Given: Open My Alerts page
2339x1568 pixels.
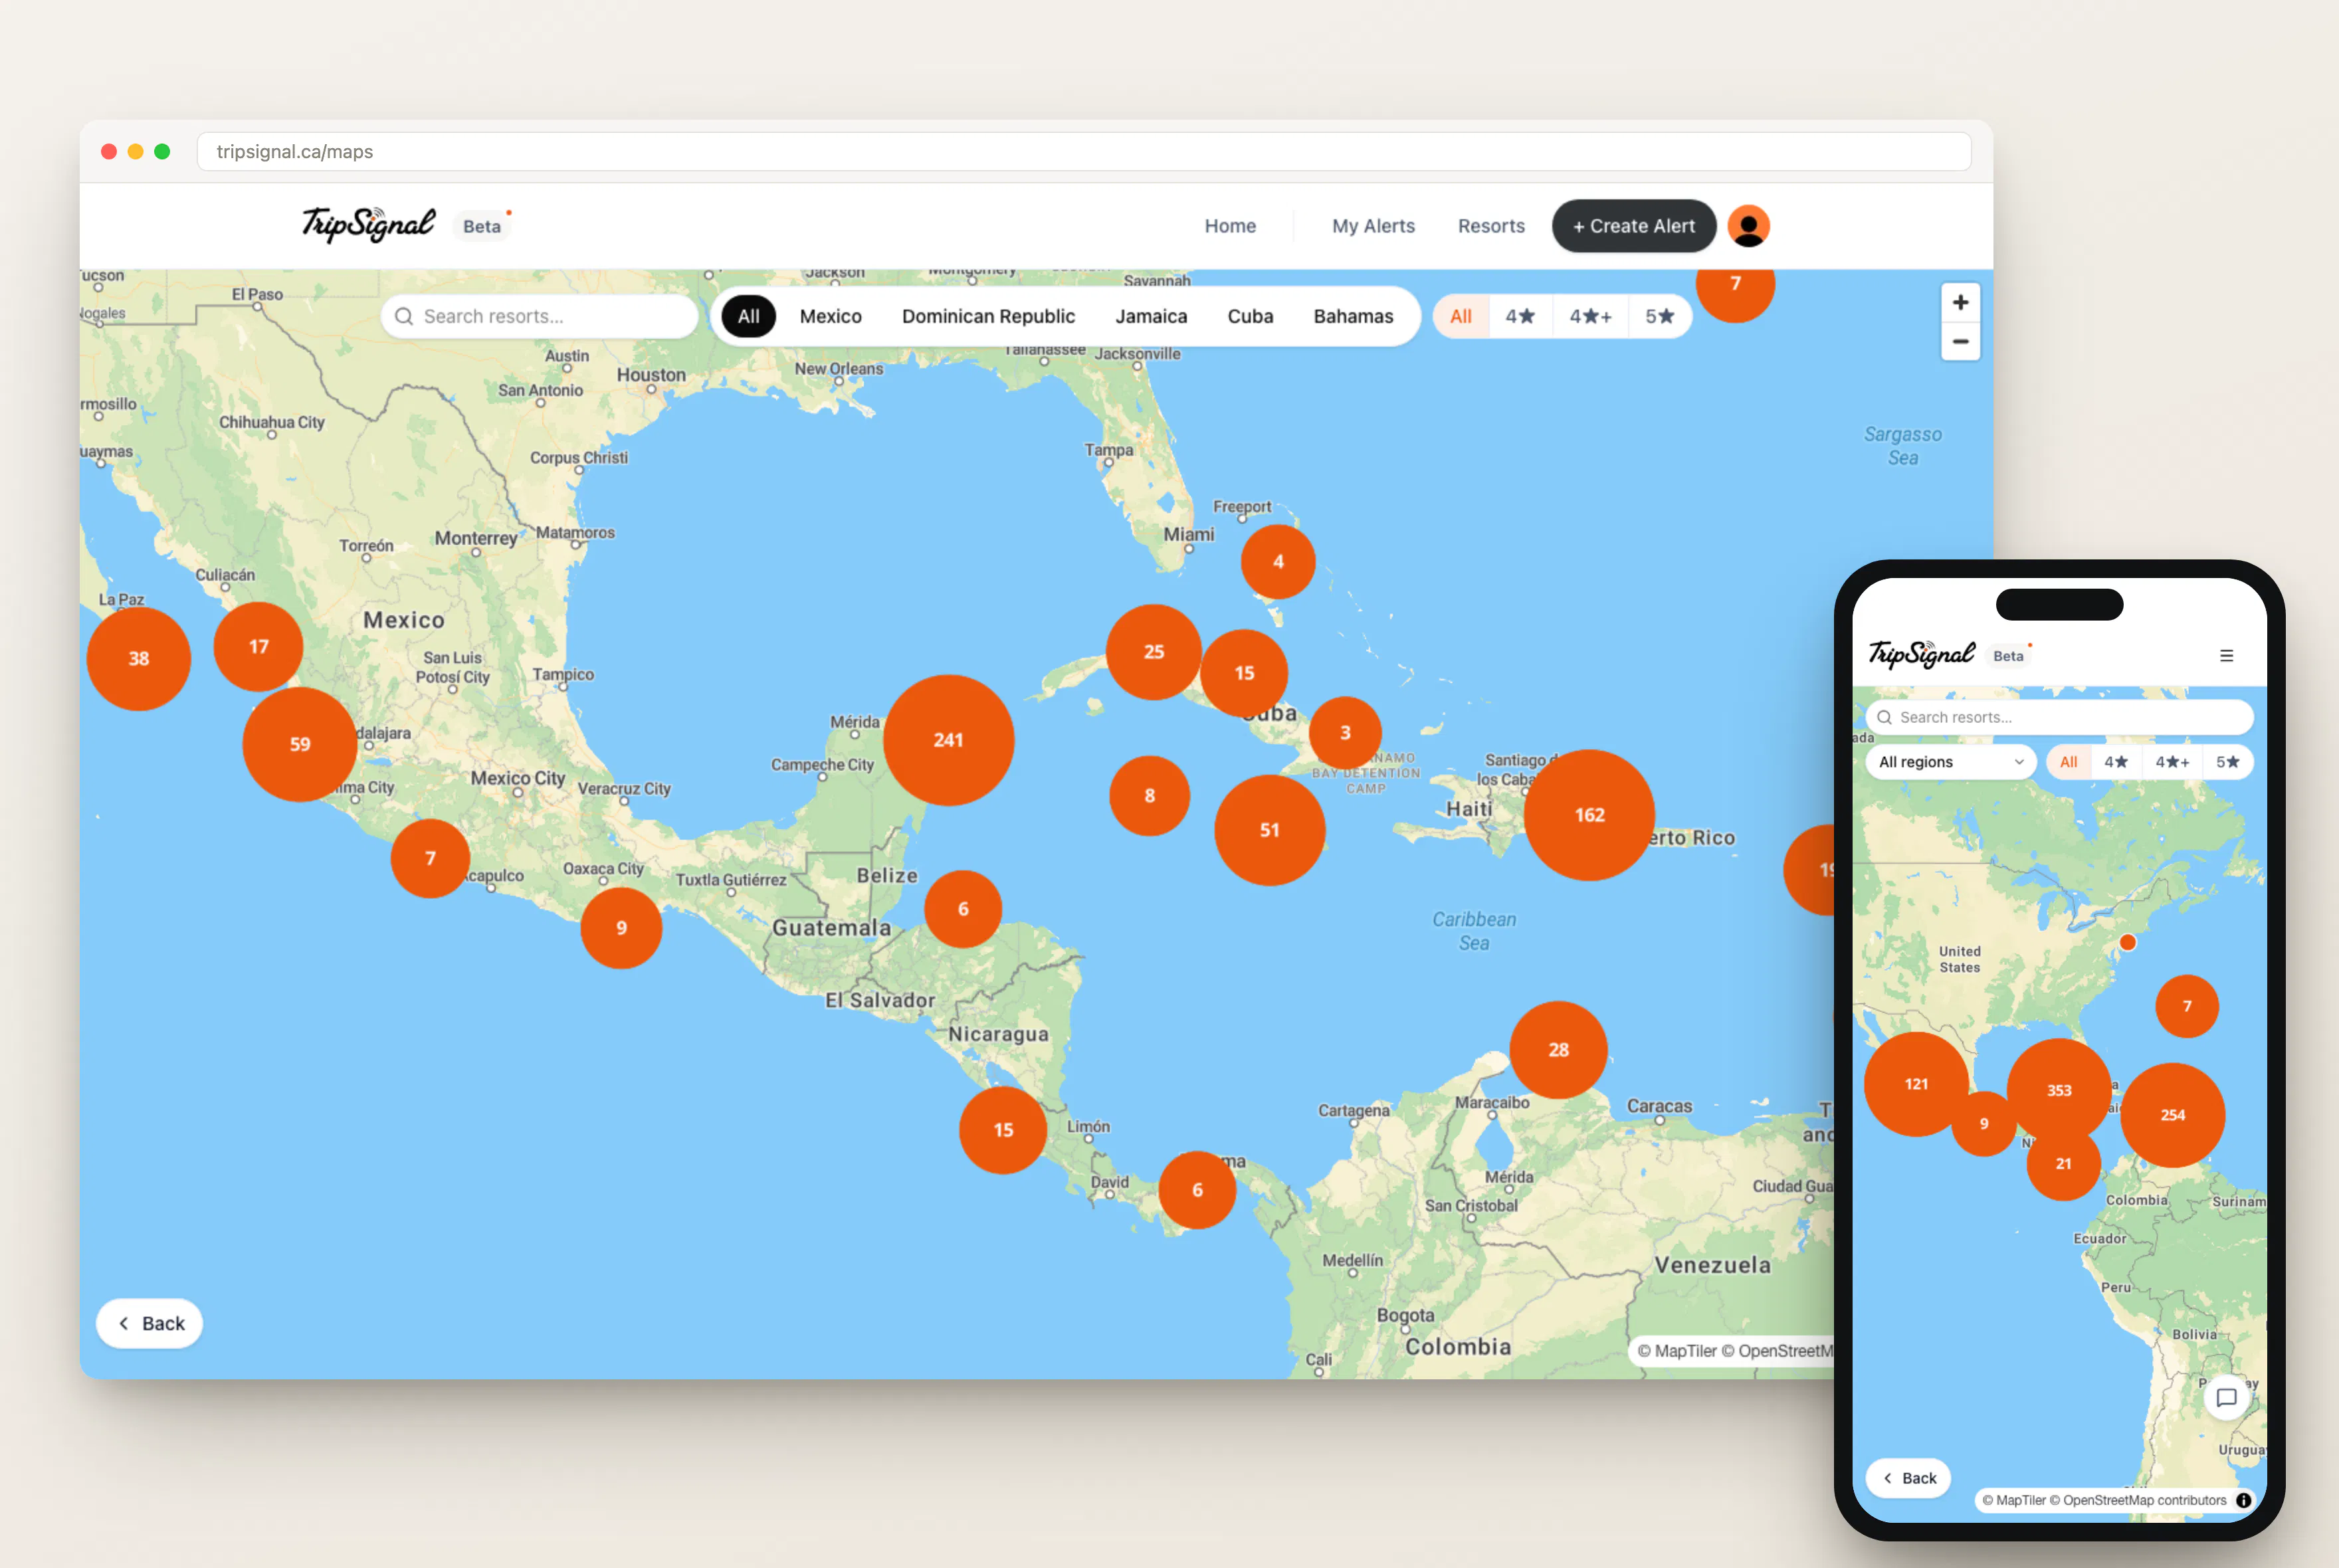Looking at the screenshot, I should tap(1373, 226).
